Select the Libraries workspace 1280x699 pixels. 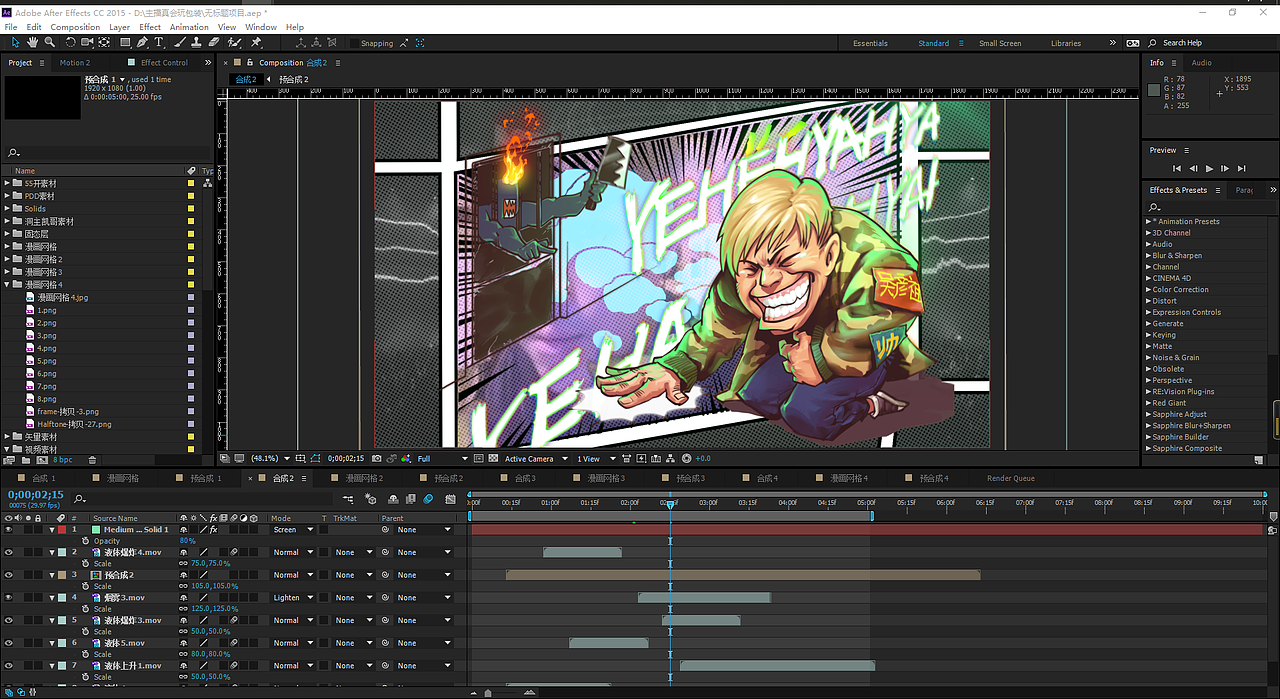coord(1066,43)
